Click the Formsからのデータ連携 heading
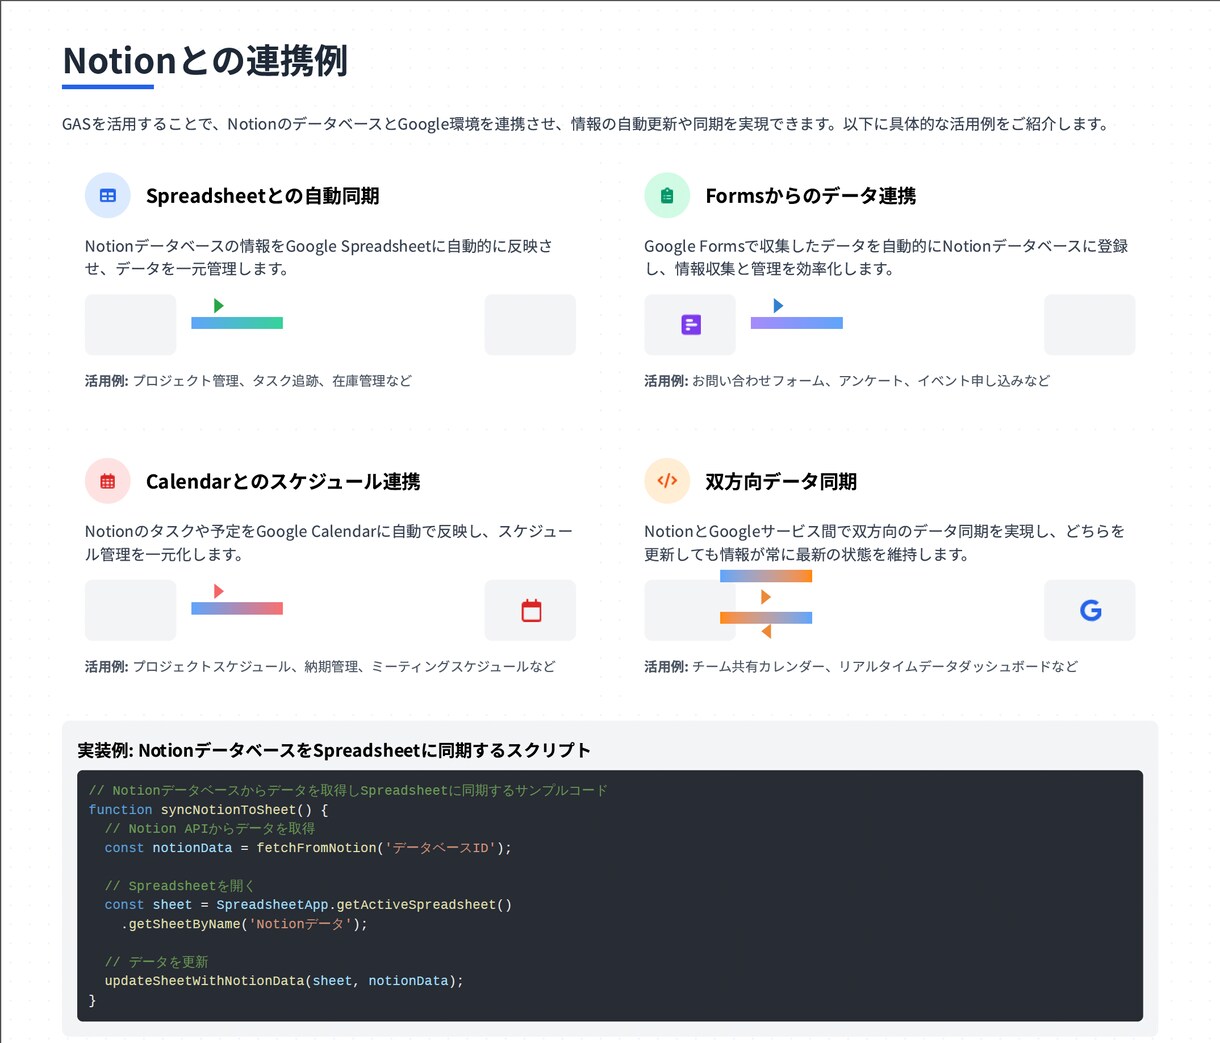 point(811,196)
